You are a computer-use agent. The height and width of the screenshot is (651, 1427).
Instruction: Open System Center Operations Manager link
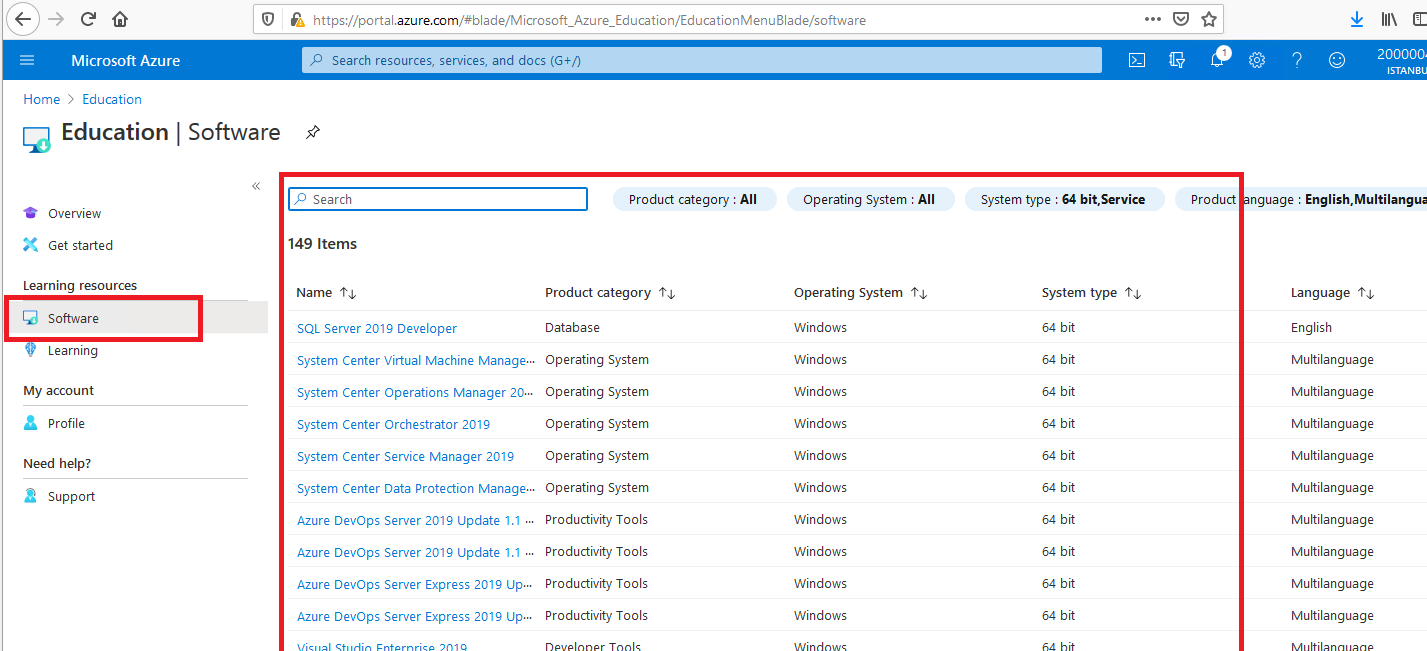coord(414,392)
